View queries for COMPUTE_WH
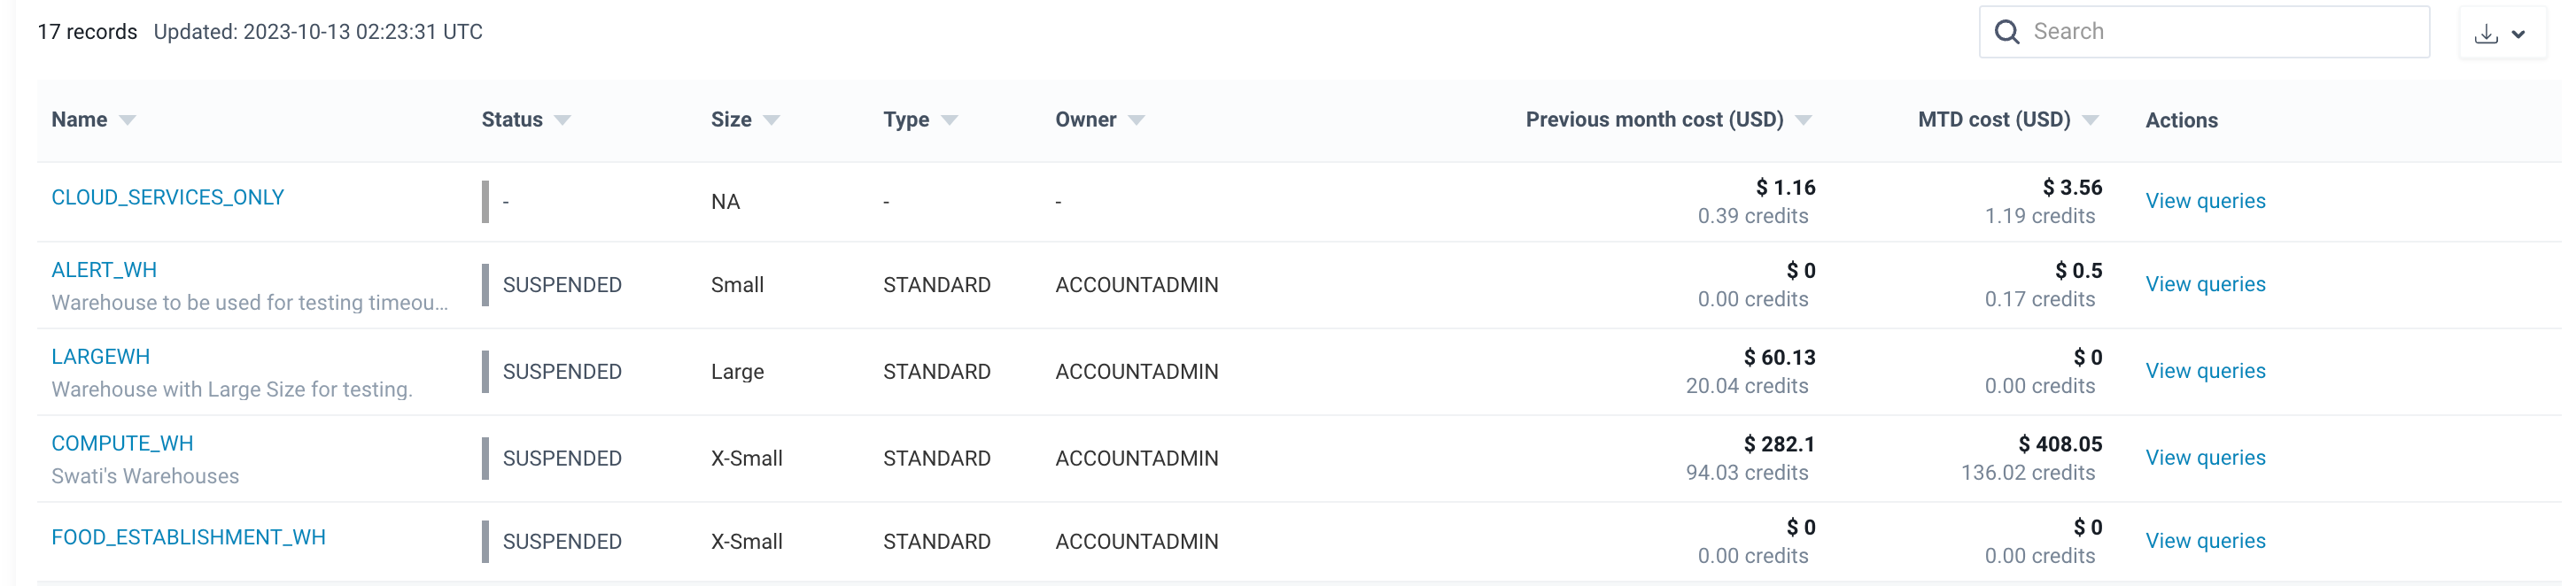 pyautogui.click(x=2205, y=457)
